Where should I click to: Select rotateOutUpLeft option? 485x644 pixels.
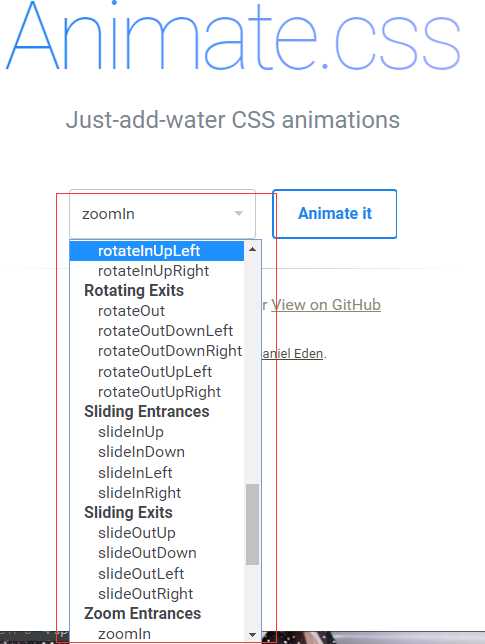157,372
